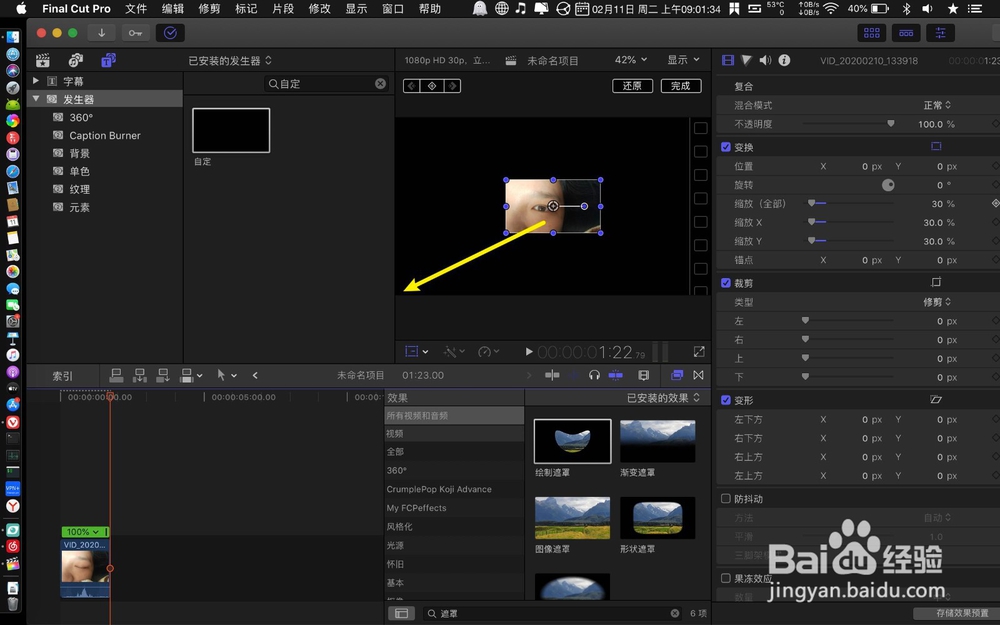Select the 绘制遮罩 effect thumbnail
The width and height of the screenshot is (1000, 625).
pyautogui.click(x=572, y=440)
